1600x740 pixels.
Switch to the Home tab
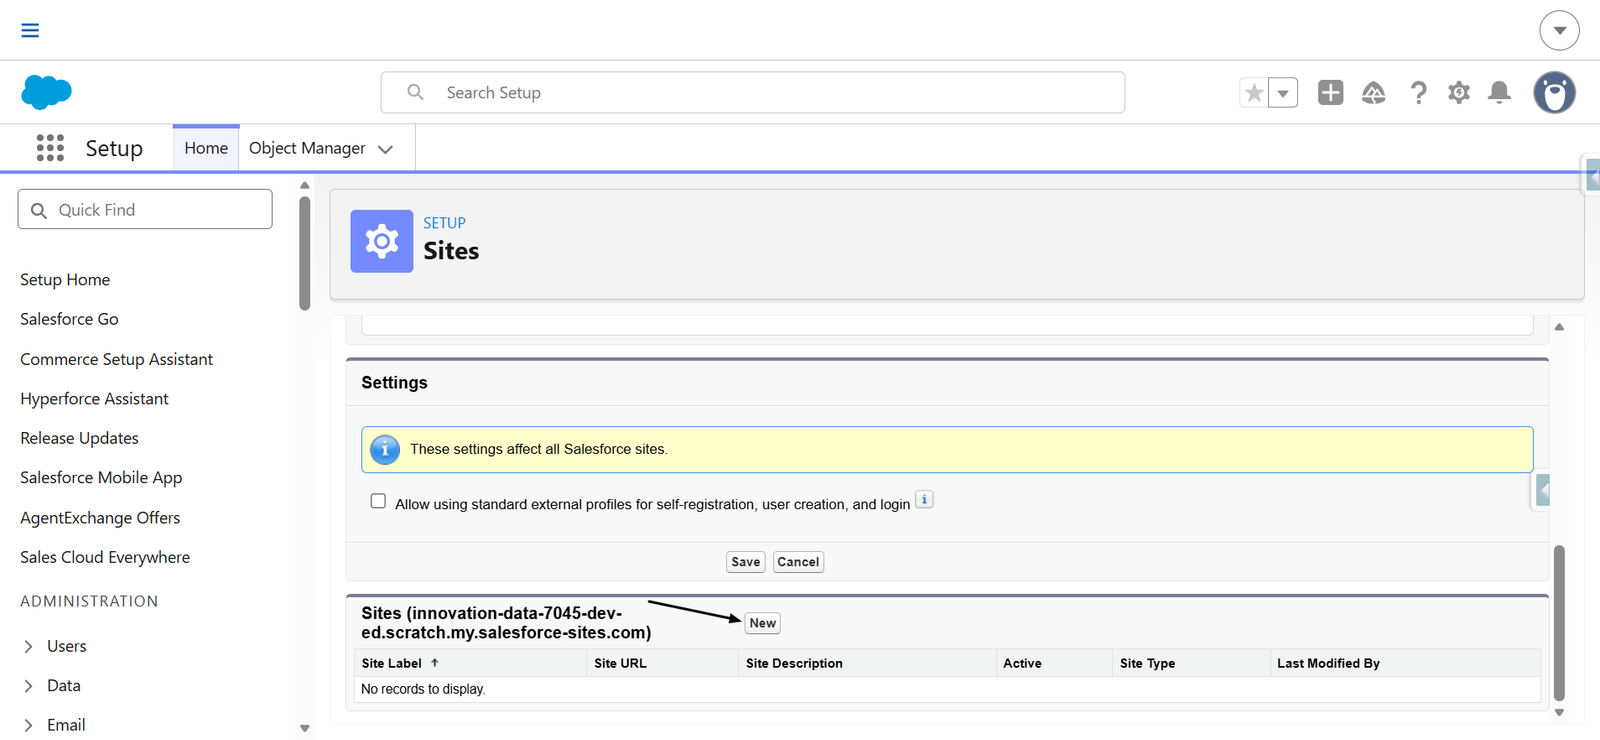206,148
